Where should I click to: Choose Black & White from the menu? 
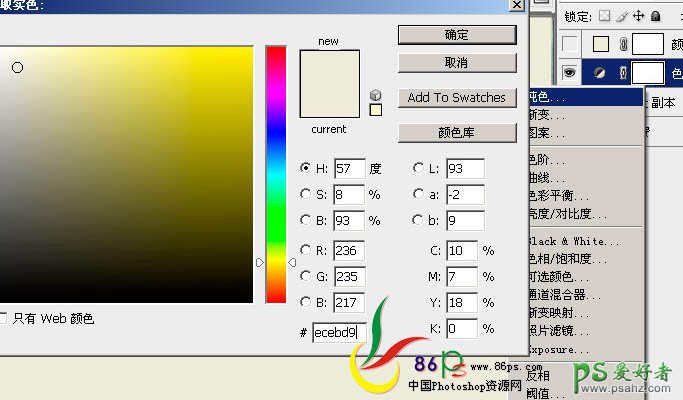pos(572,241)
